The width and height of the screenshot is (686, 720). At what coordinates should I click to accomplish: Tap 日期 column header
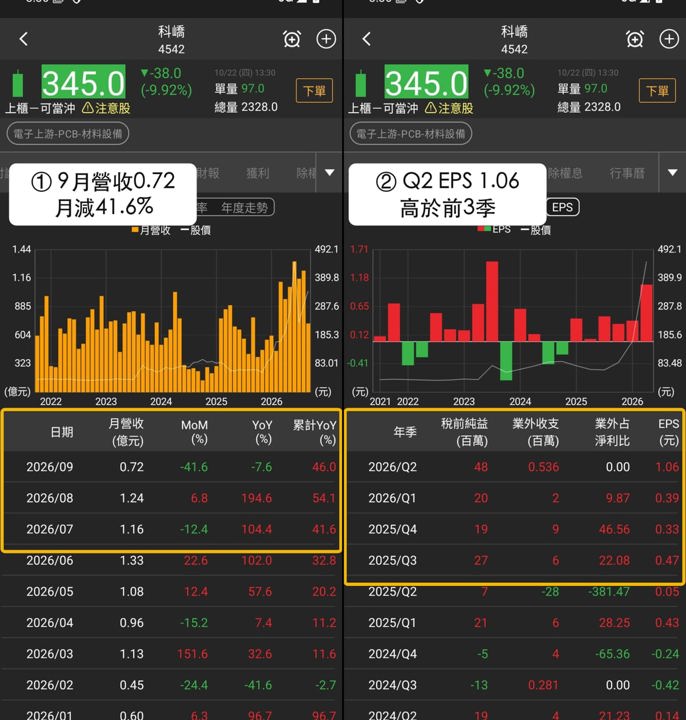pos(62,432)
